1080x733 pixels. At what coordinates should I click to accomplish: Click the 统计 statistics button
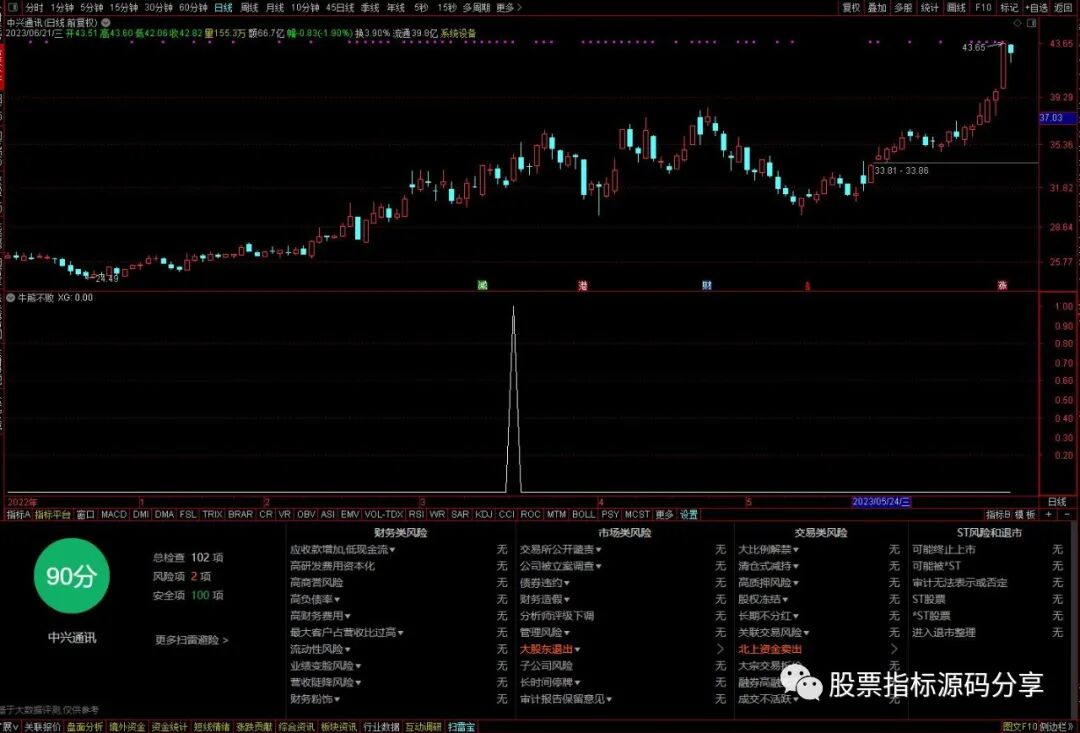pyautogui.click(x=930, y=8)
